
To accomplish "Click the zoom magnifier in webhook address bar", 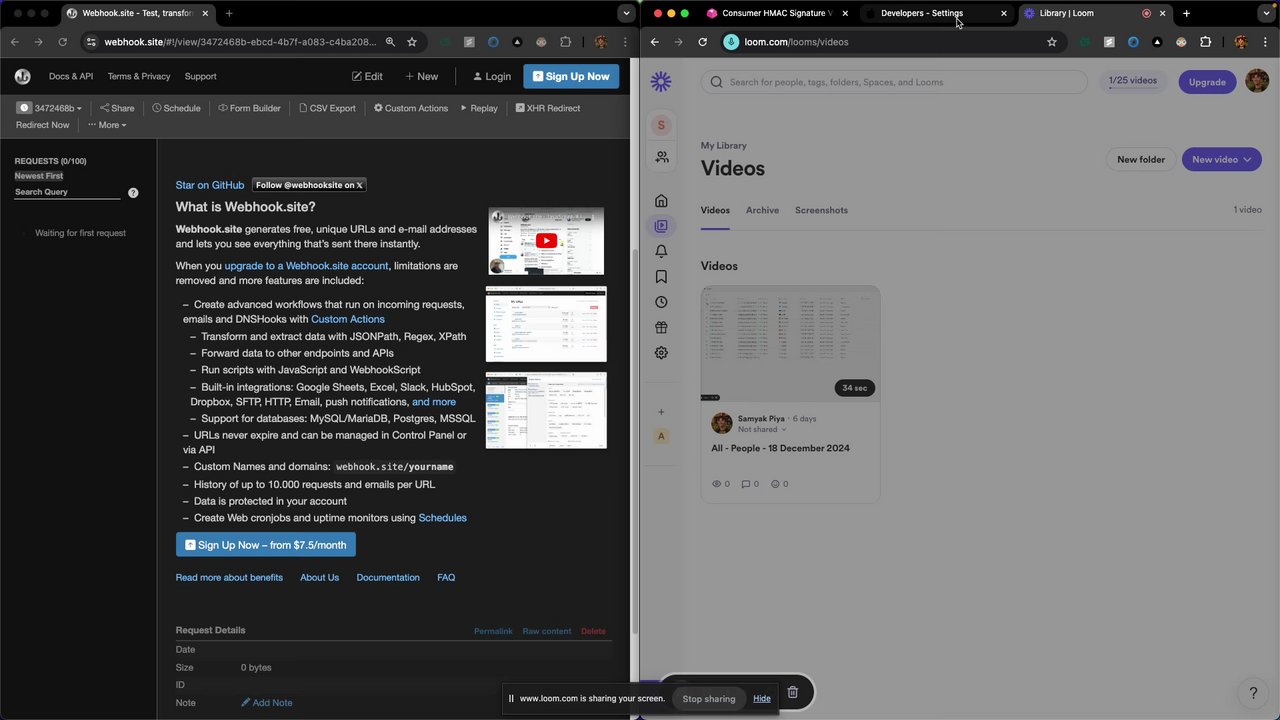I will pyautogui.click(x=390, y=42).
